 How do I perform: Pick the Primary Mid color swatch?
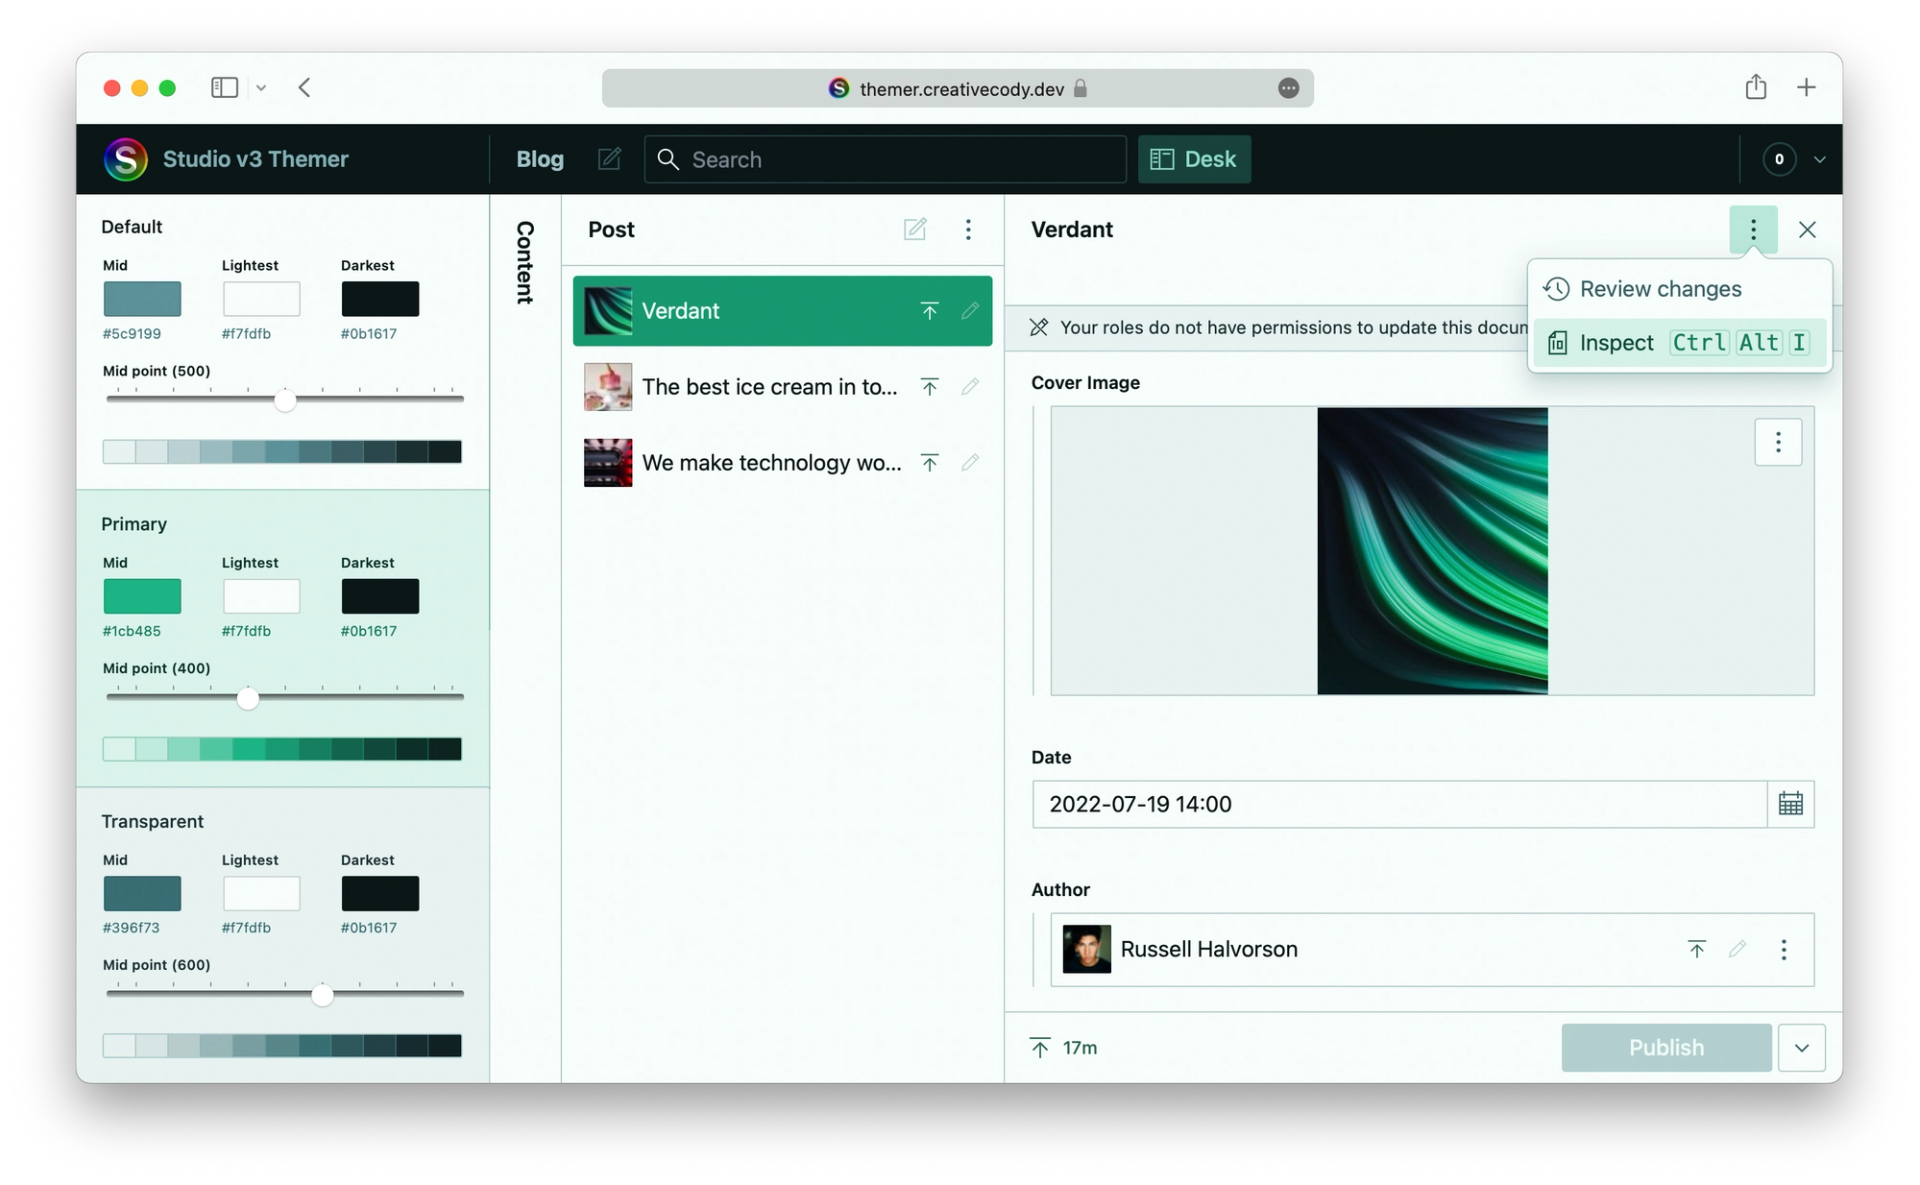[x=142, y=596]
